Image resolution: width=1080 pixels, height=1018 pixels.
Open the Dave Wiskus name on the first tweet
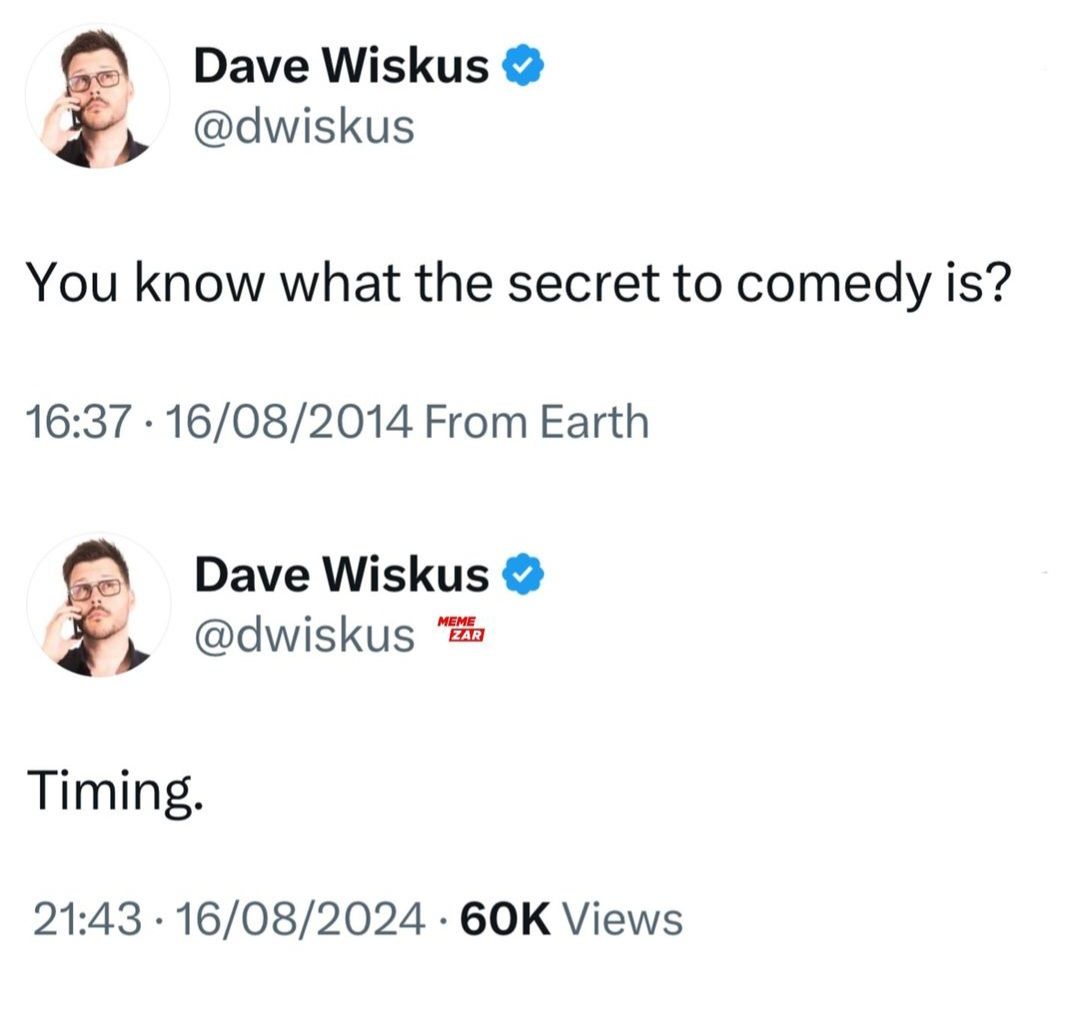(x=341, y=66)
